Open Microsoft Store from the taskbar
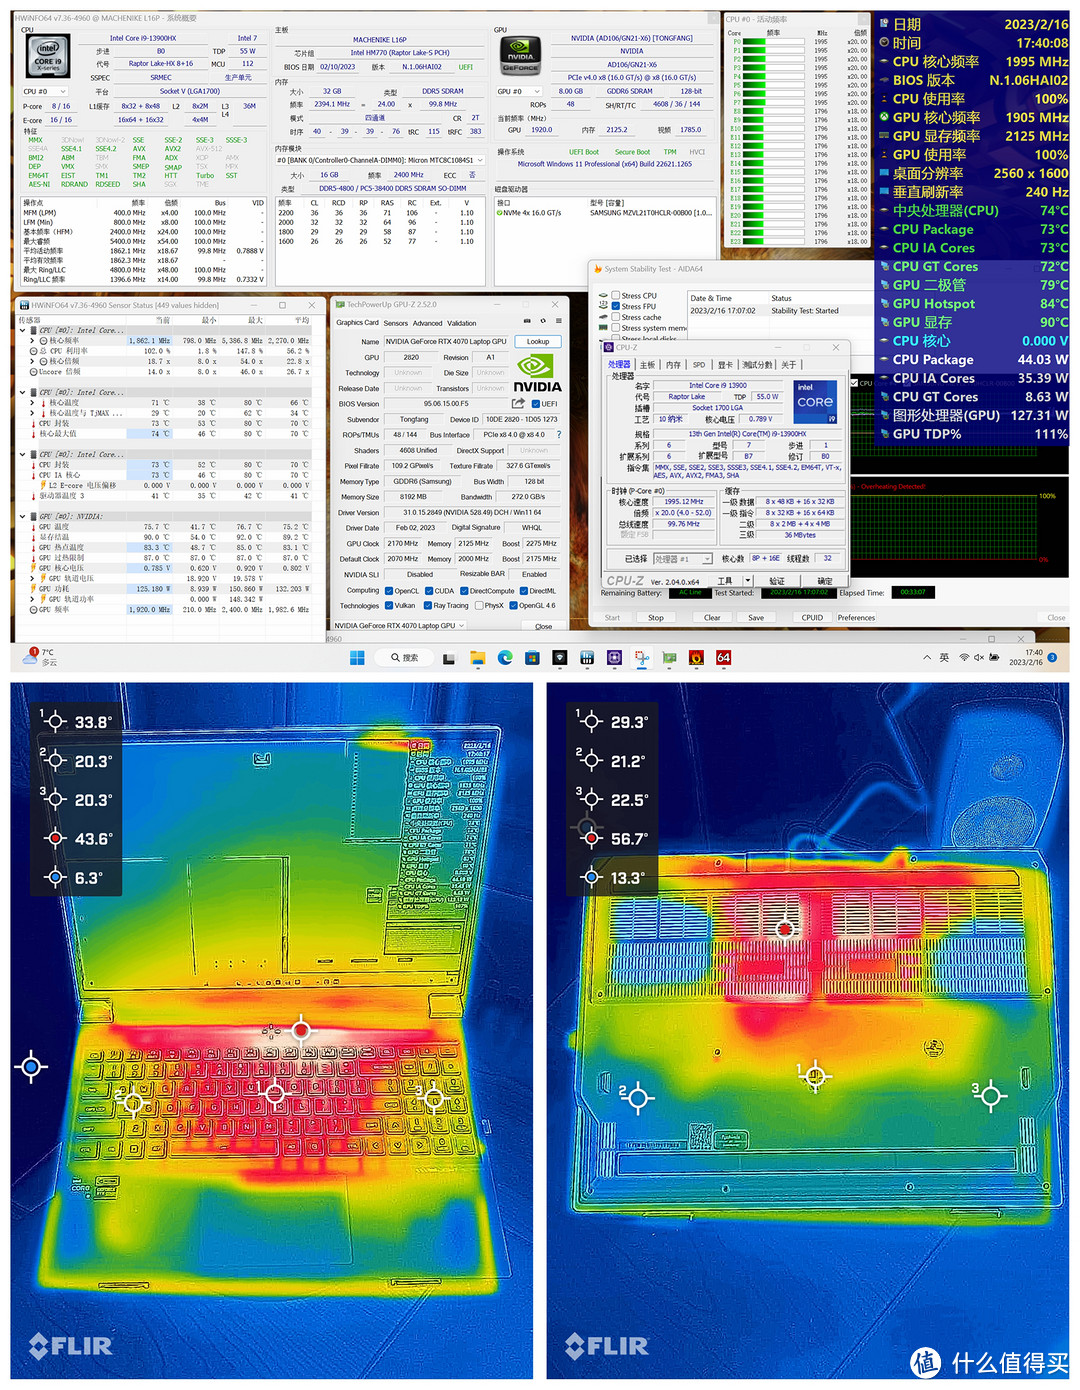Viewport: 1080px width, 1390px height. click(532, 658)
